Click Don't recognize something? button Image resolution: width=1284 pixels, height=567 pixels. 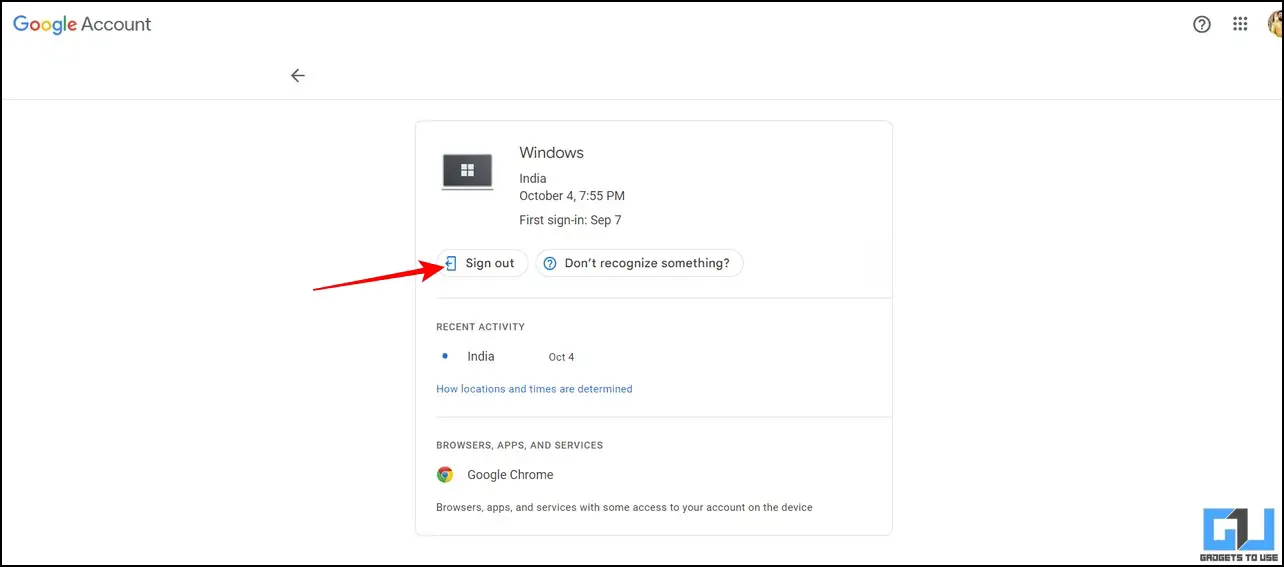point(639,263)
